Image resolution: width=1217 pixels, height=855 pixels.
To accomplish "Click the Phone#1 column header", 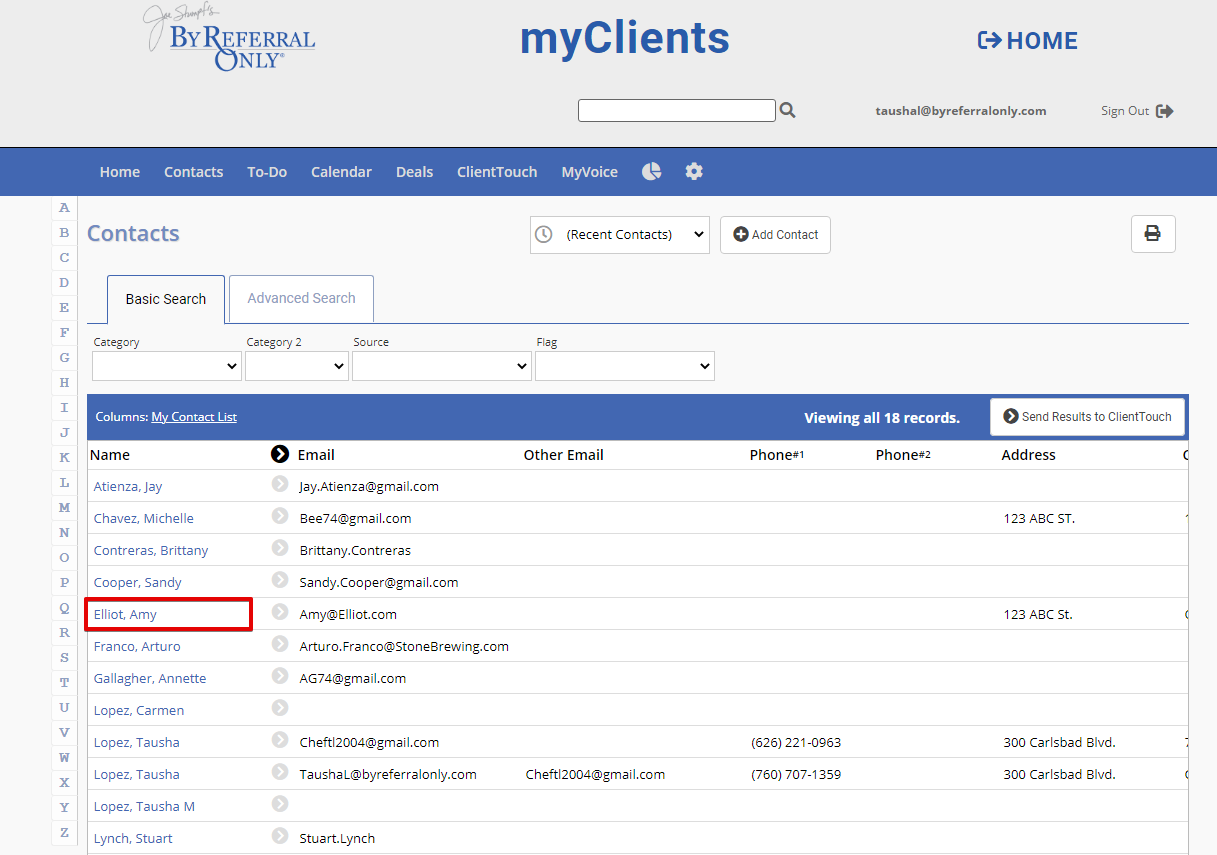I will point(777,455).
